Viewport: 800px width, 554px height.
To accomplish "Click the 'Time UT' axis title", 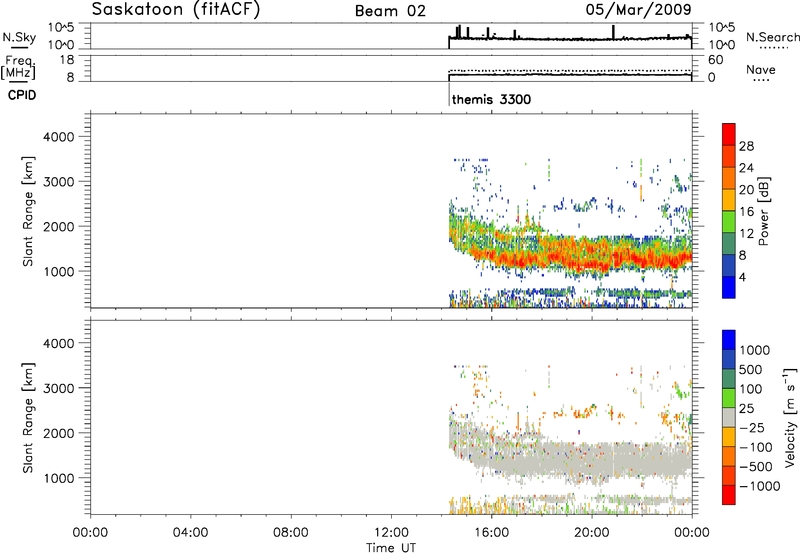I will point(391,547).
